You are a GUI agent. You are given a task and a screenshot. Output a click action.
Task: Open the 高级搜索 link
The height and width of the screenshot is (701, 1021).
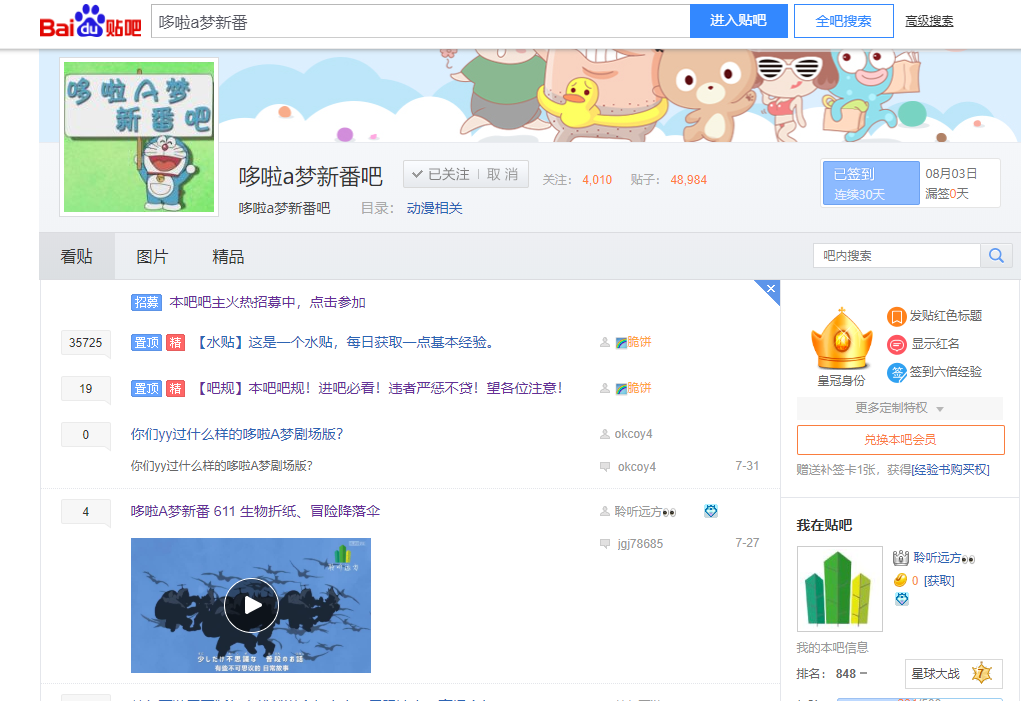coord(929,21)
